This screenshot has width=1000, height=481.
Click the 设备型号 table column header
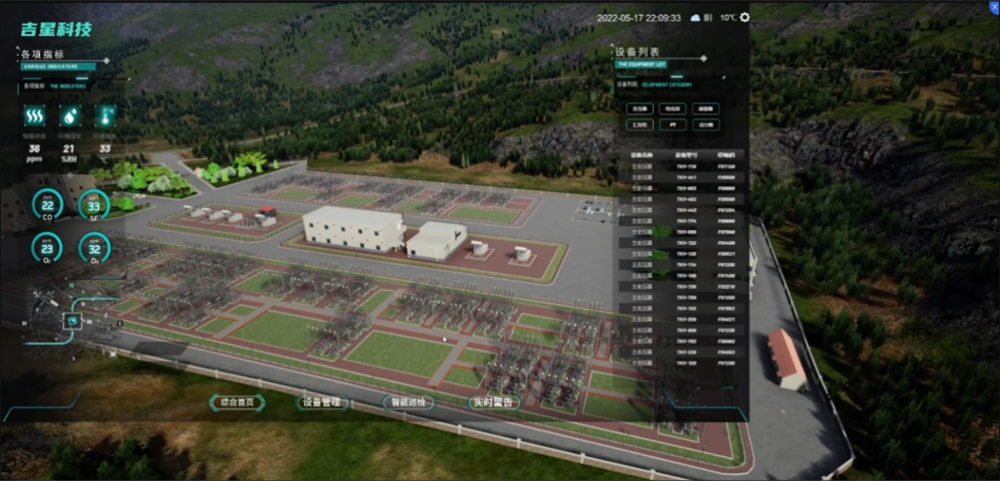pos(686,155)
